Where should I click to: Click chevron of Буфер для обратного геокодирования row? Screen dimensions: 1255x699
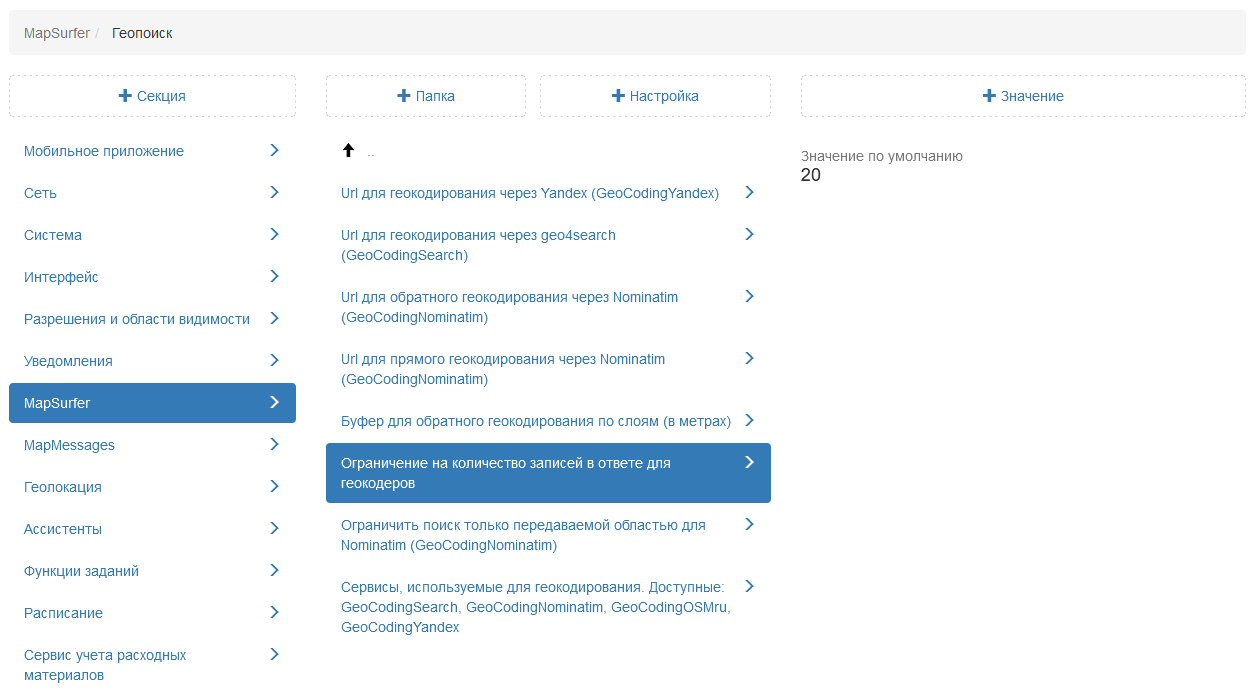click(x=749, y=420)
